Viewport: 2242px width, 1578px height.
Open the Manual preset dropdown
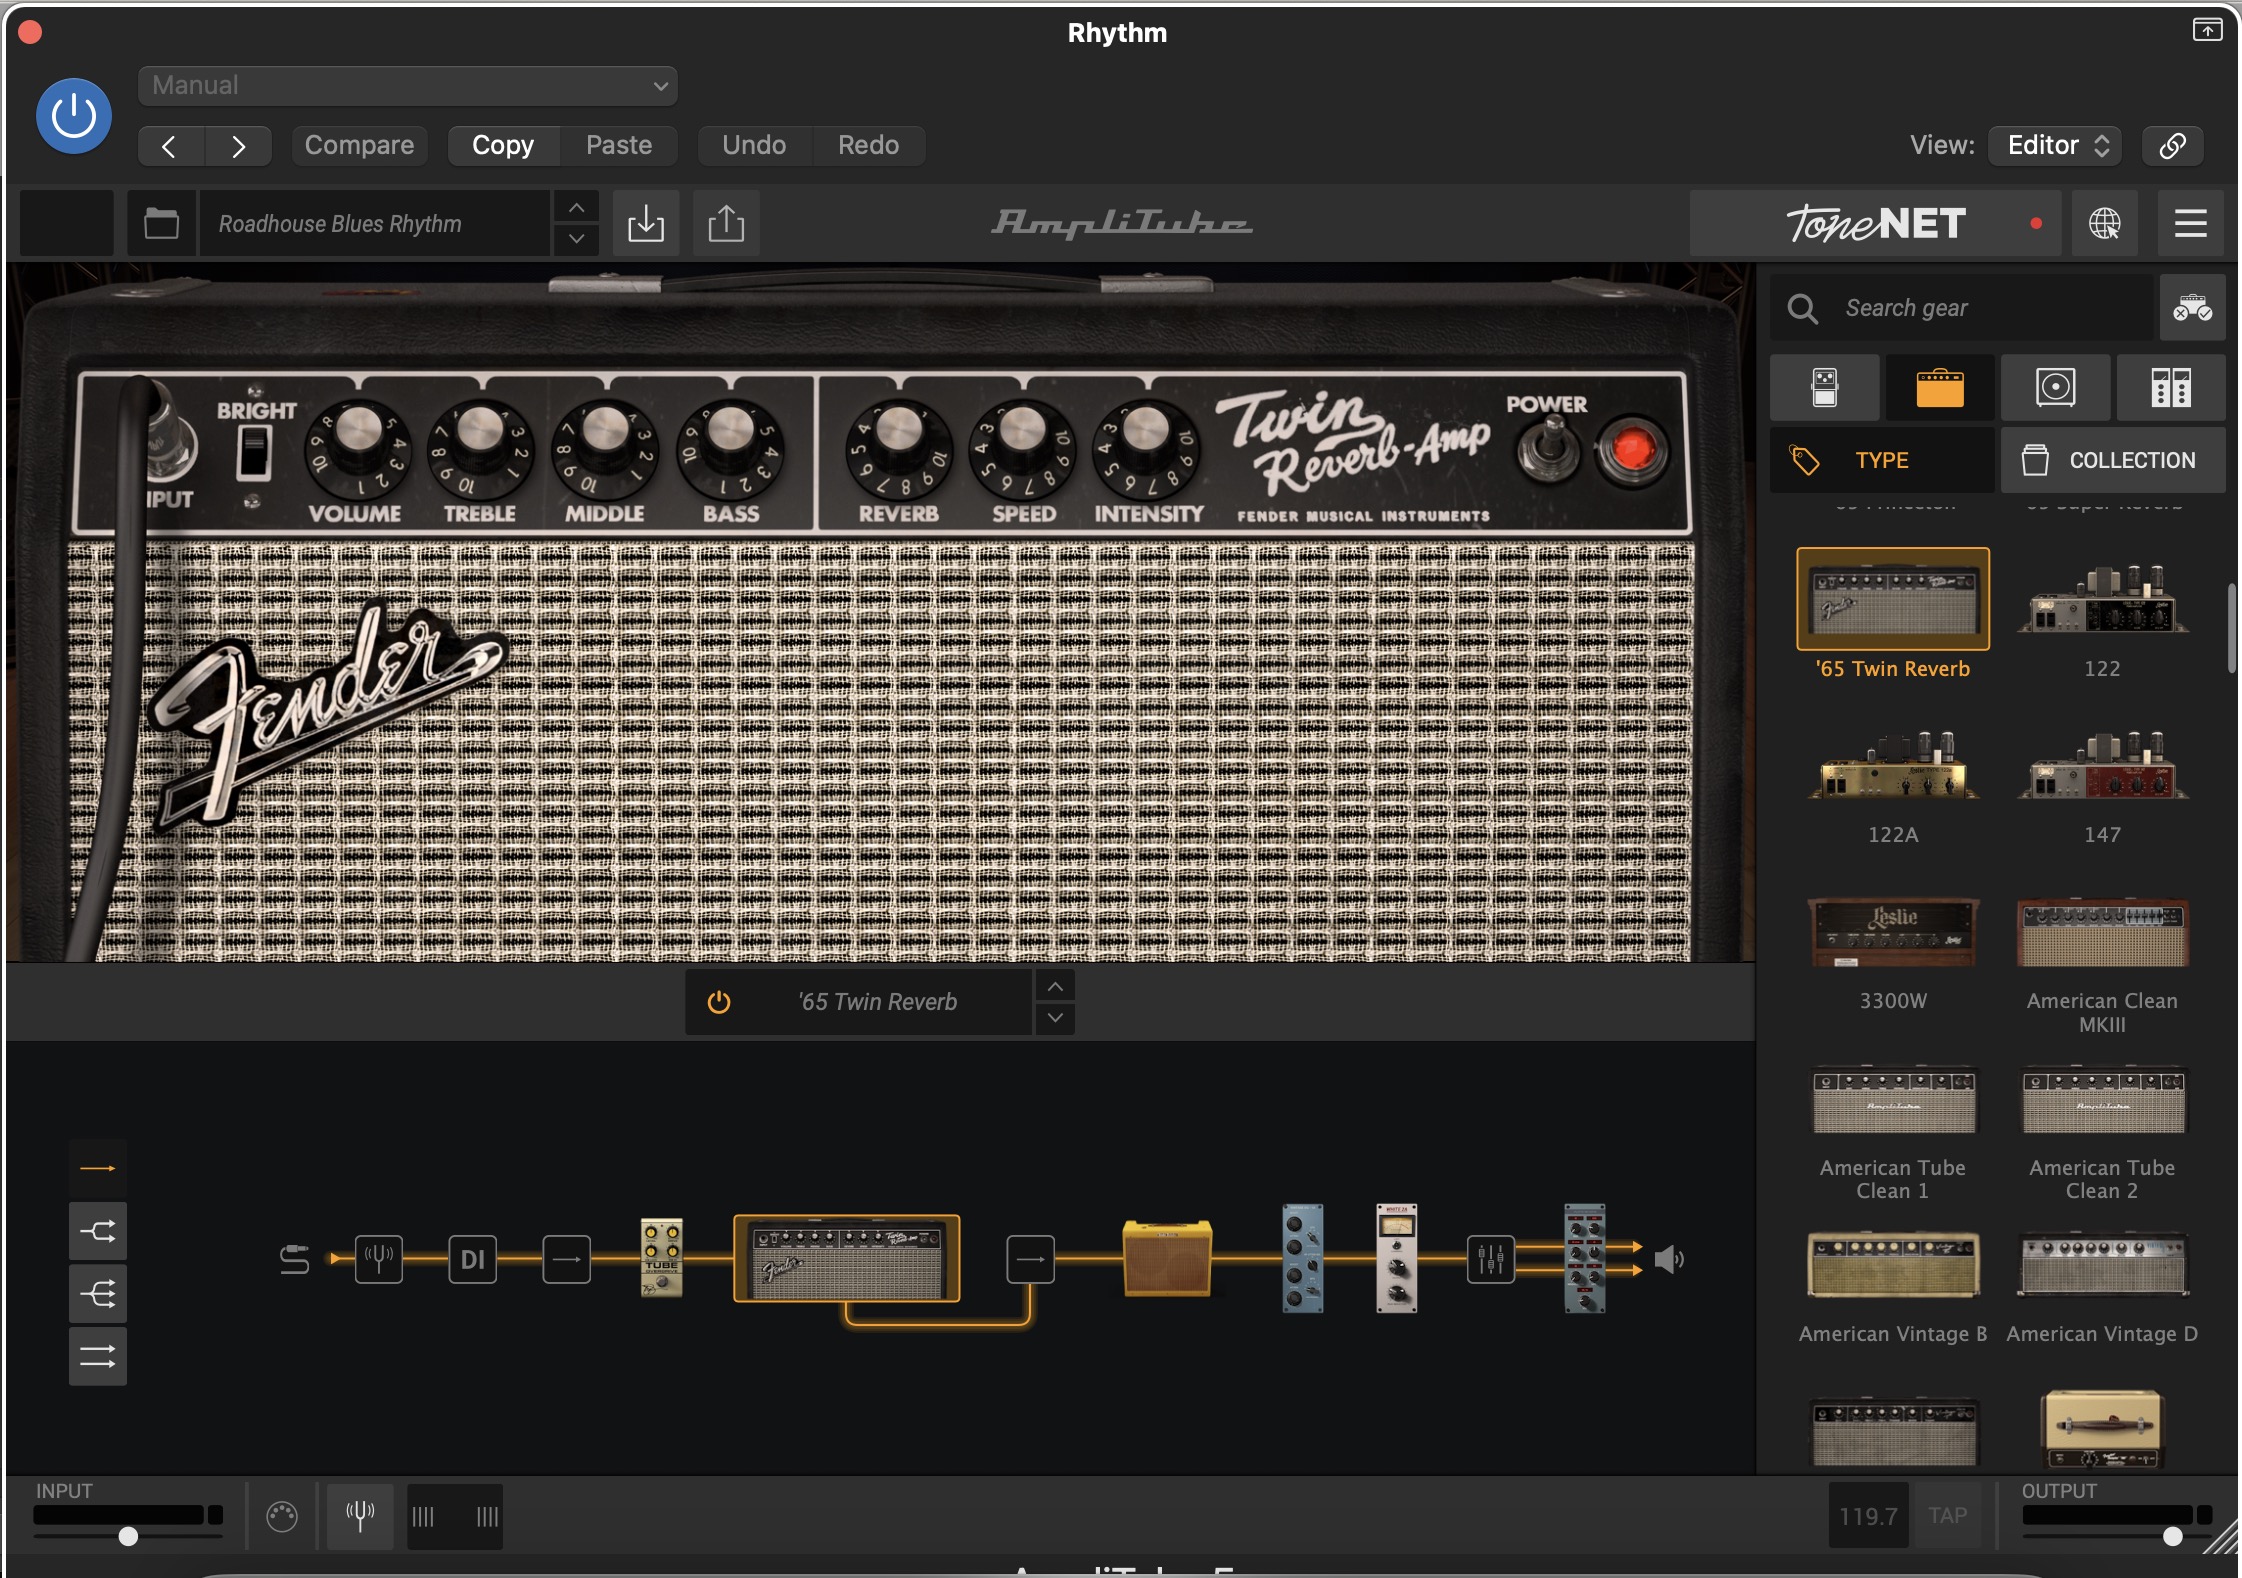[408, 86]
